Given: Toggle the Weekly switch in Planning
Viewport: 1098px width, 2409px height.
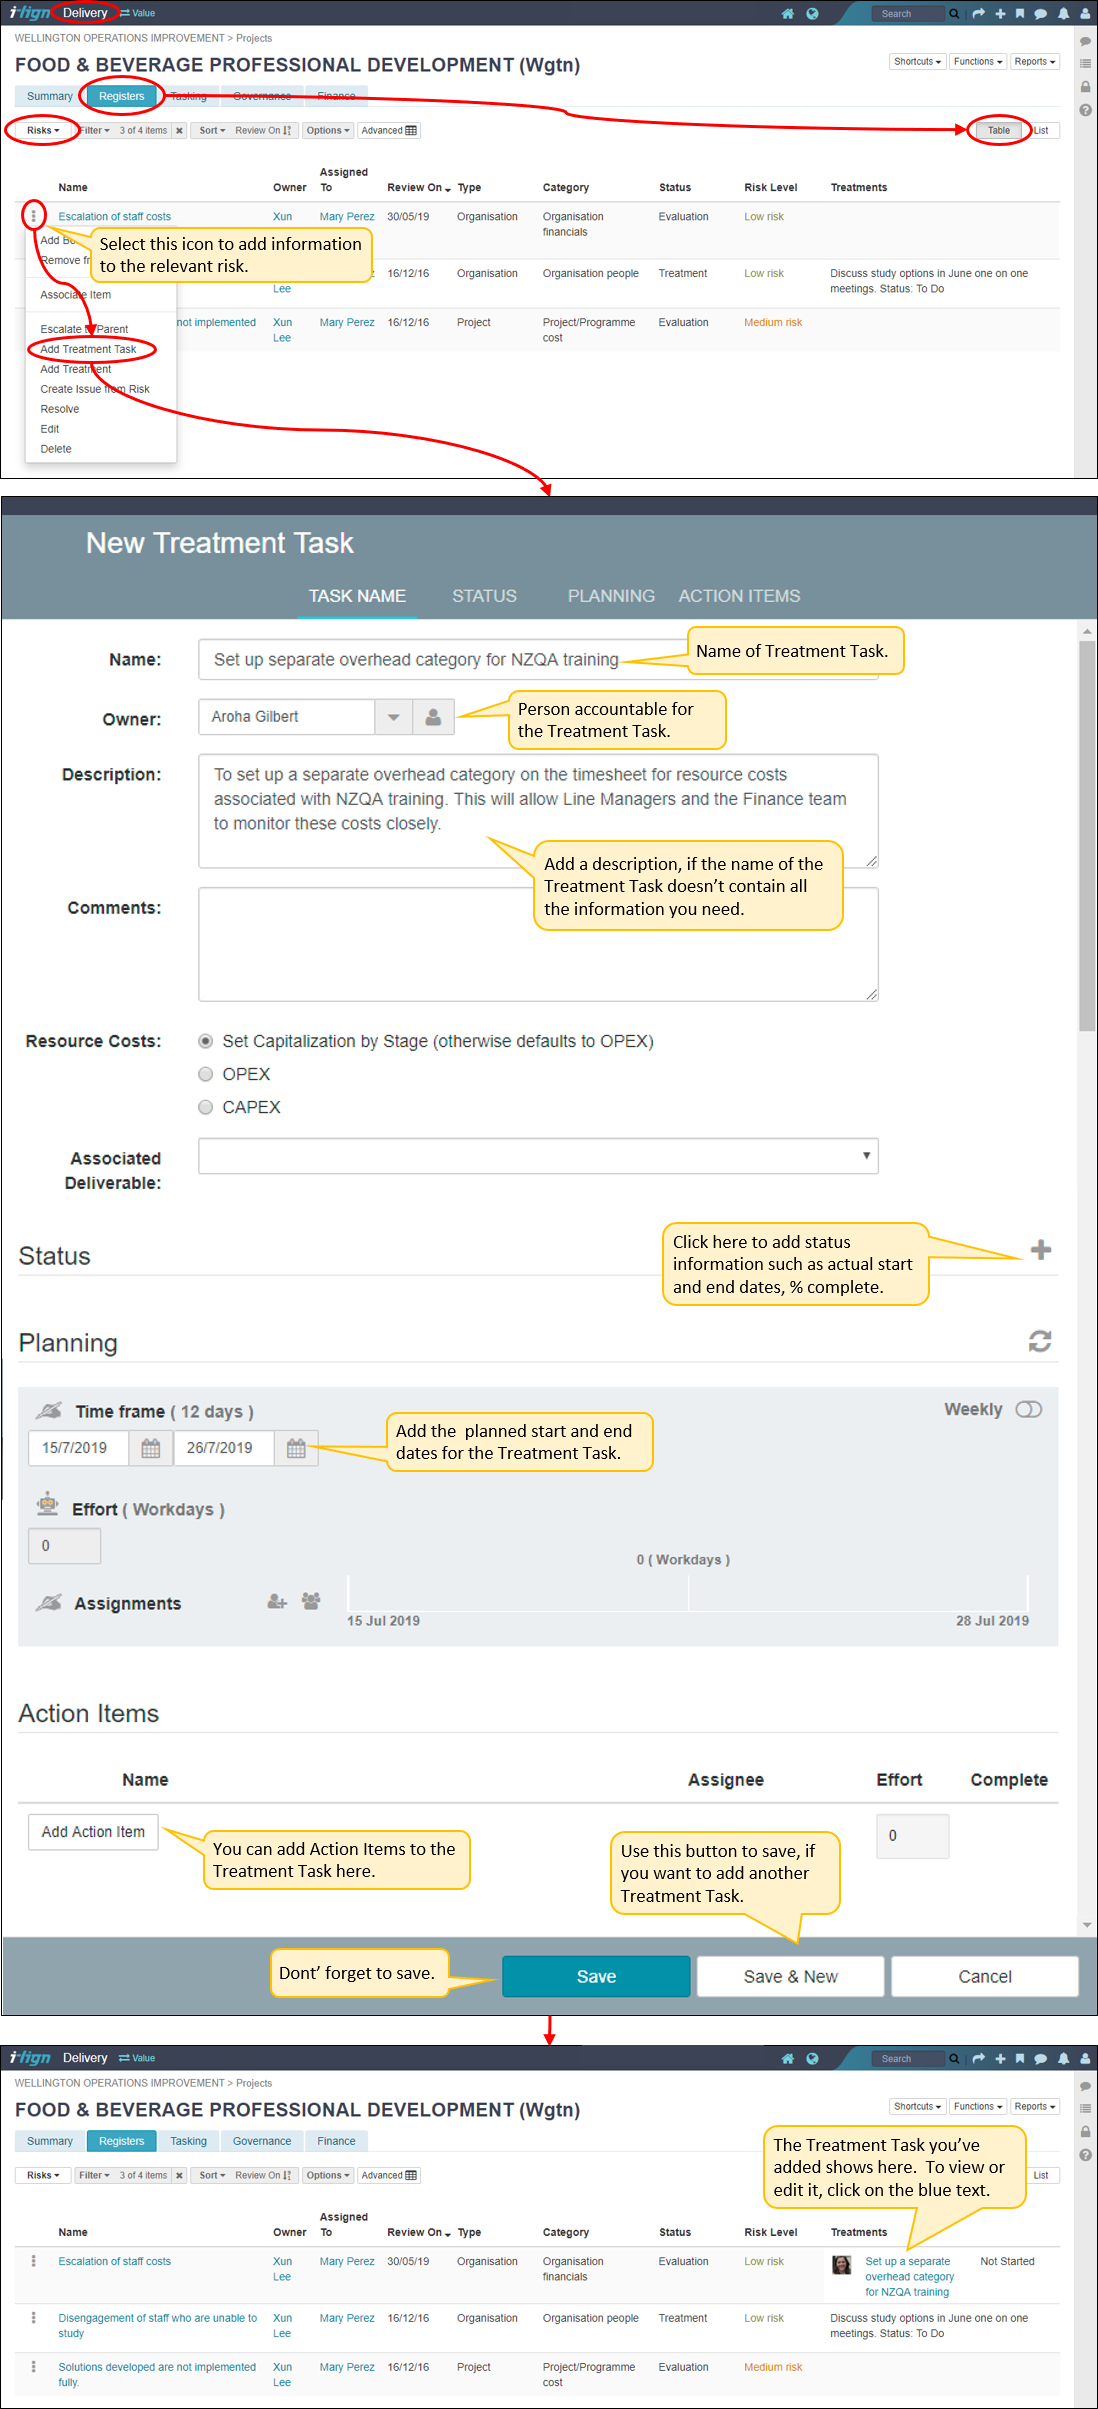Looking at the screenshot, I should tap(1029, 1409).
